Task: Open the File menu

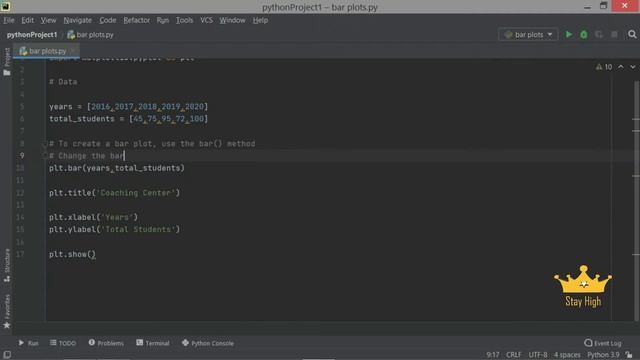Action: point(9,20)
